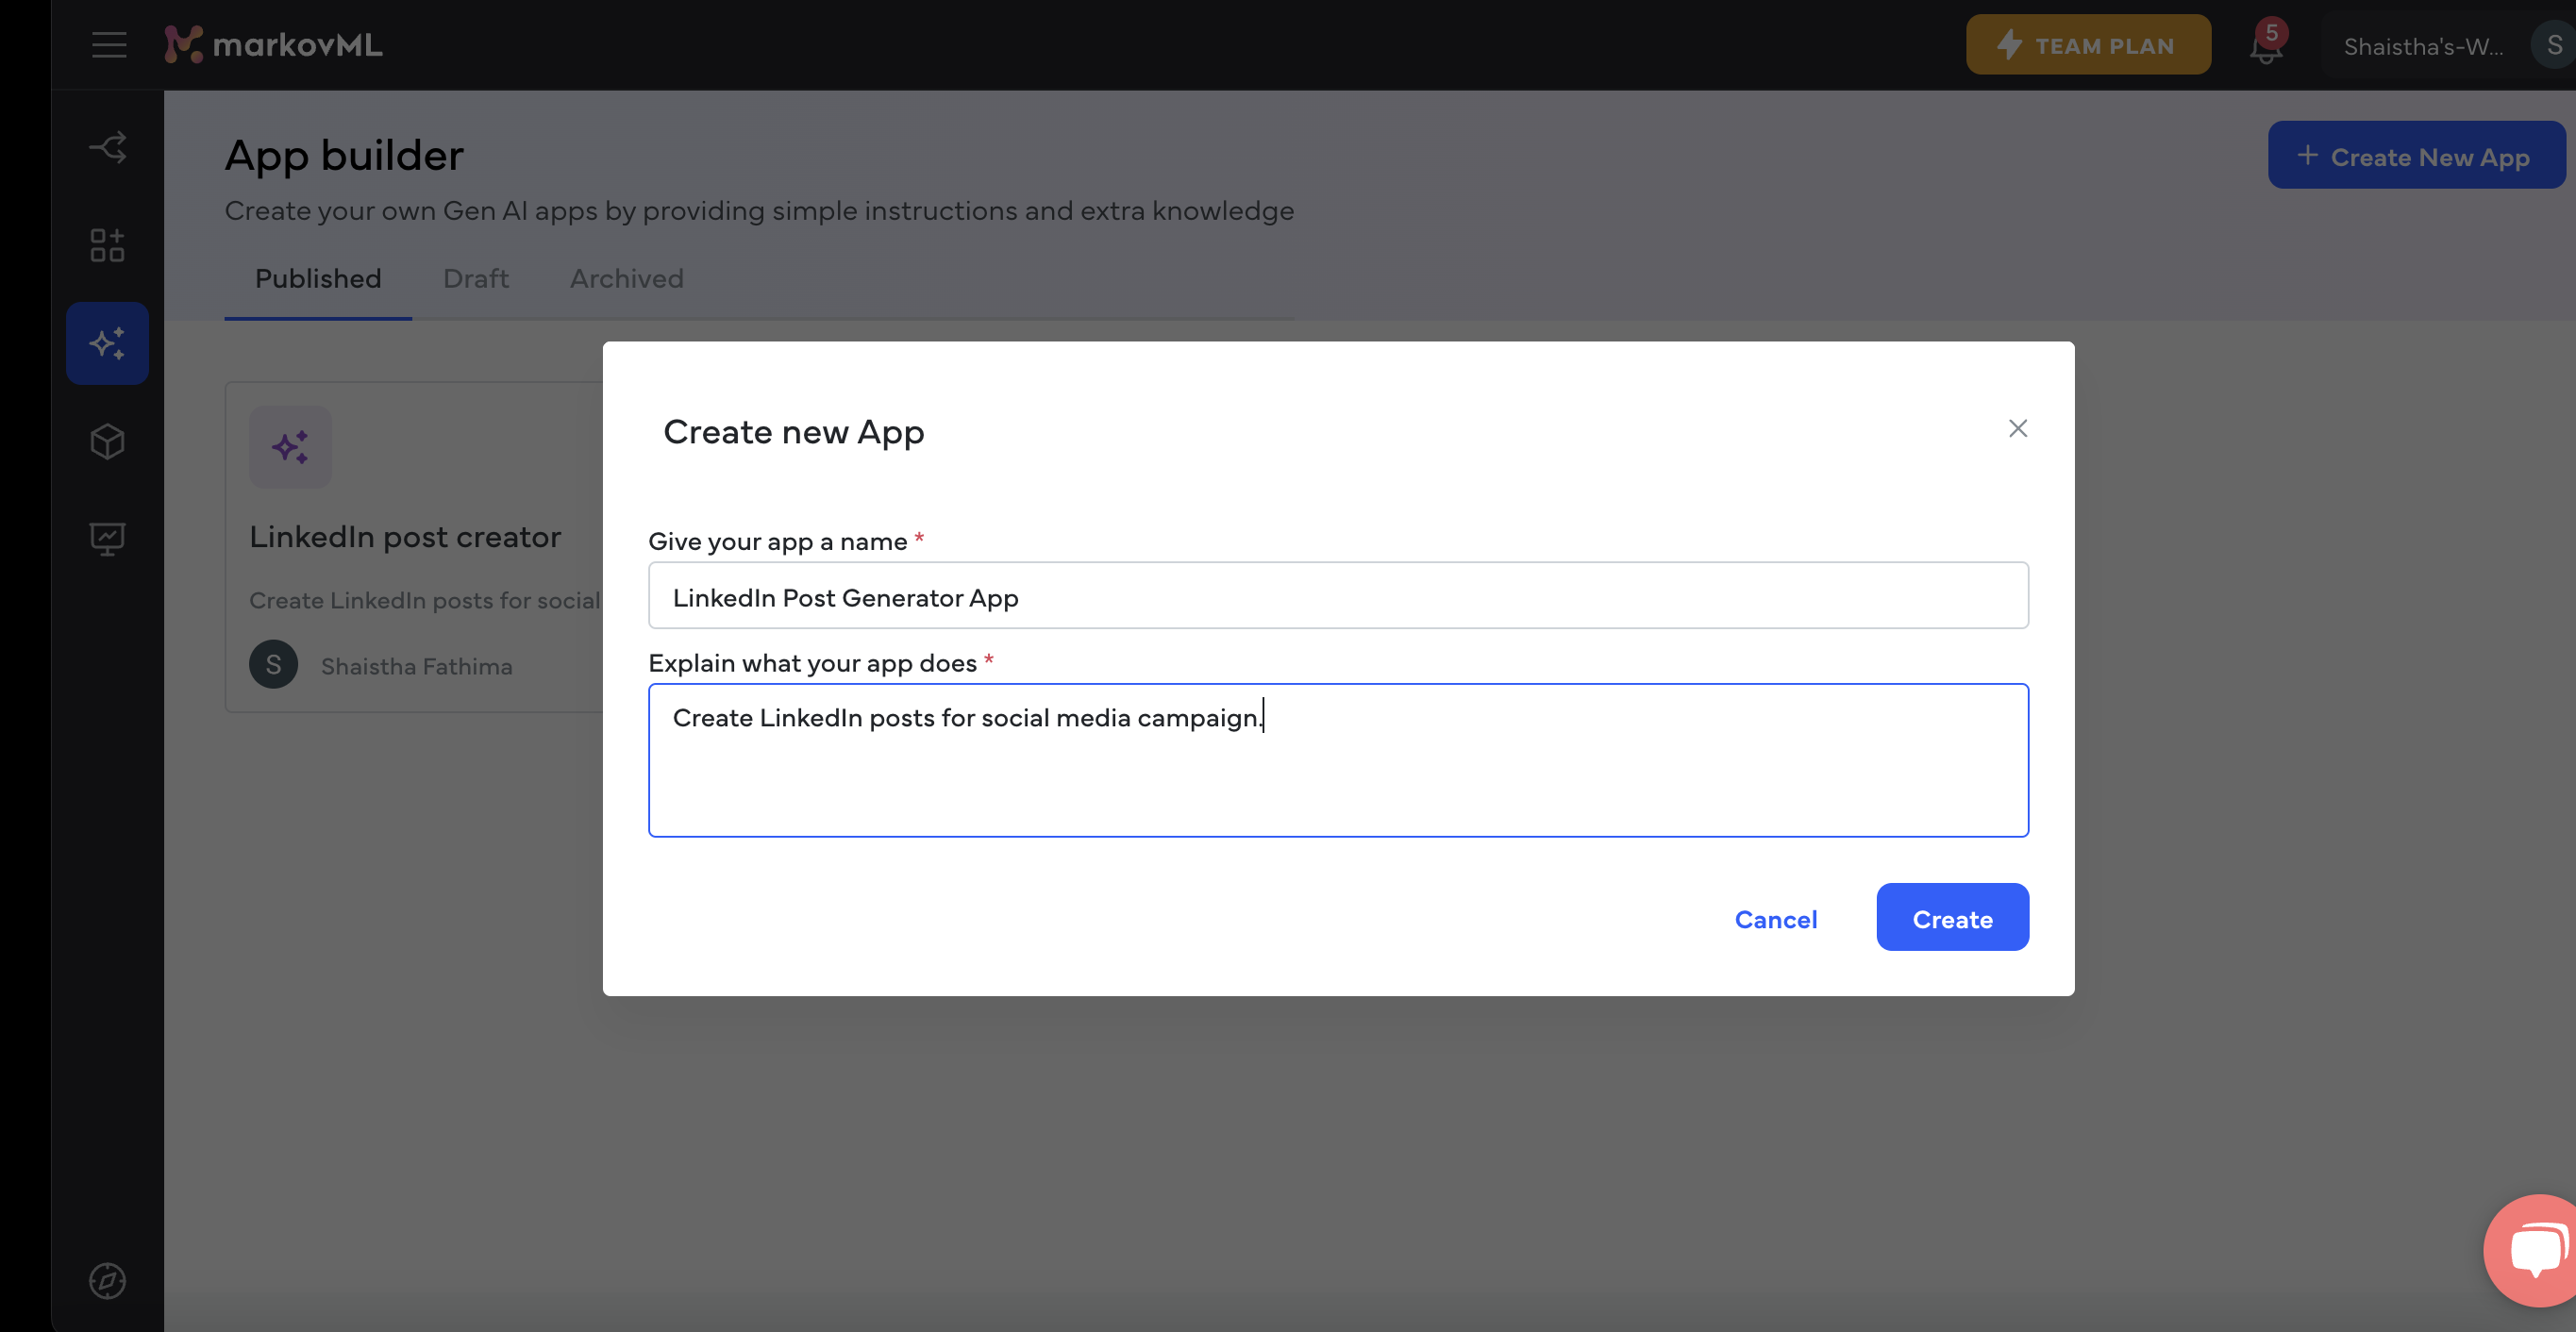Click the Create button to submit
2576x1332 pixels.
click(x=1950, y=916)
